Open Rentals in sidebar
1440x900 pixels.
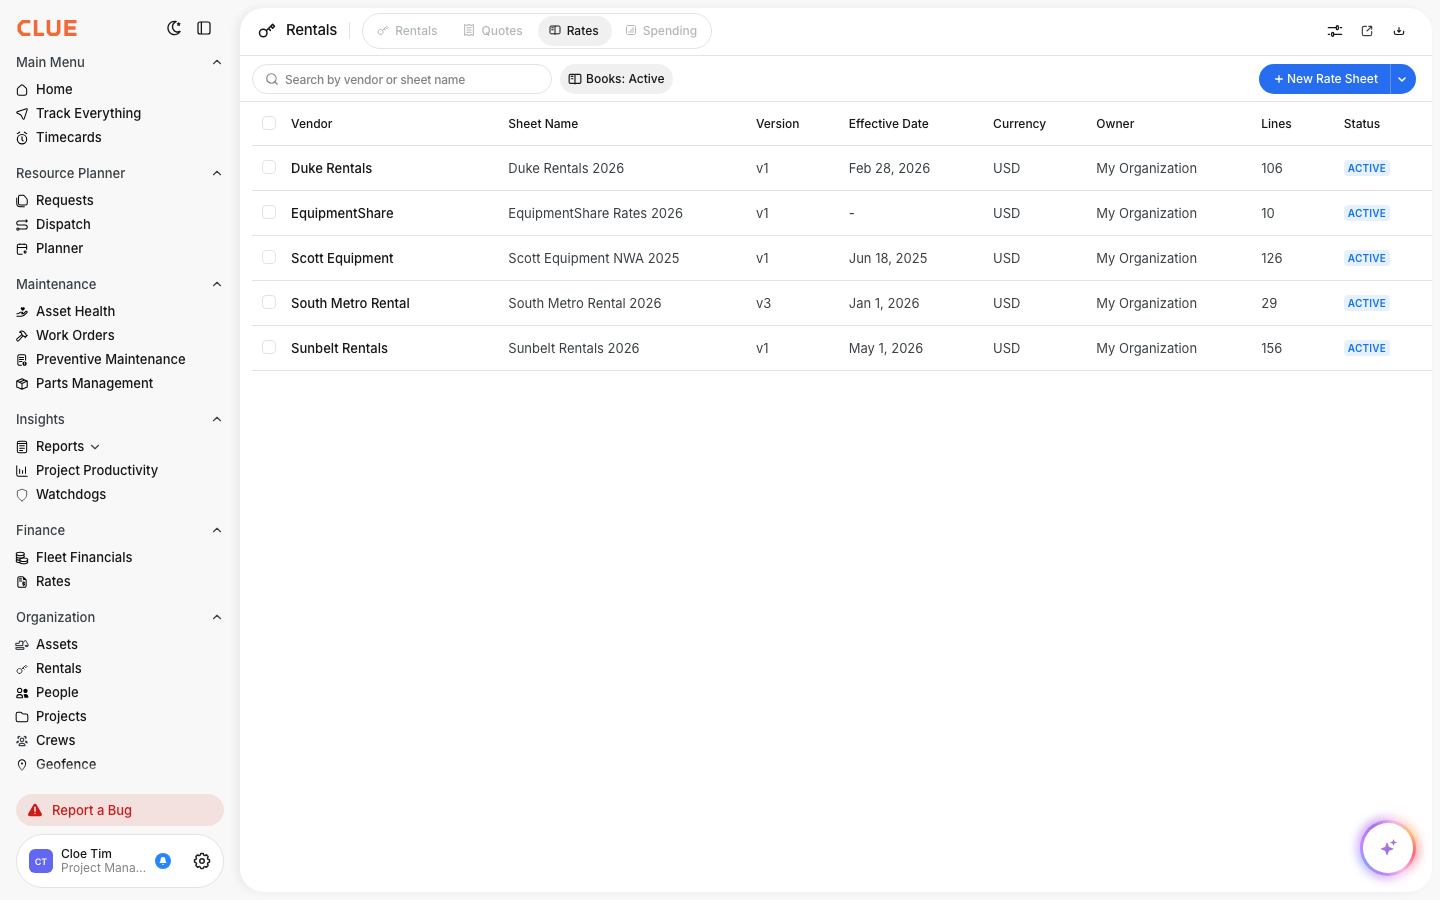coord(58,668)
